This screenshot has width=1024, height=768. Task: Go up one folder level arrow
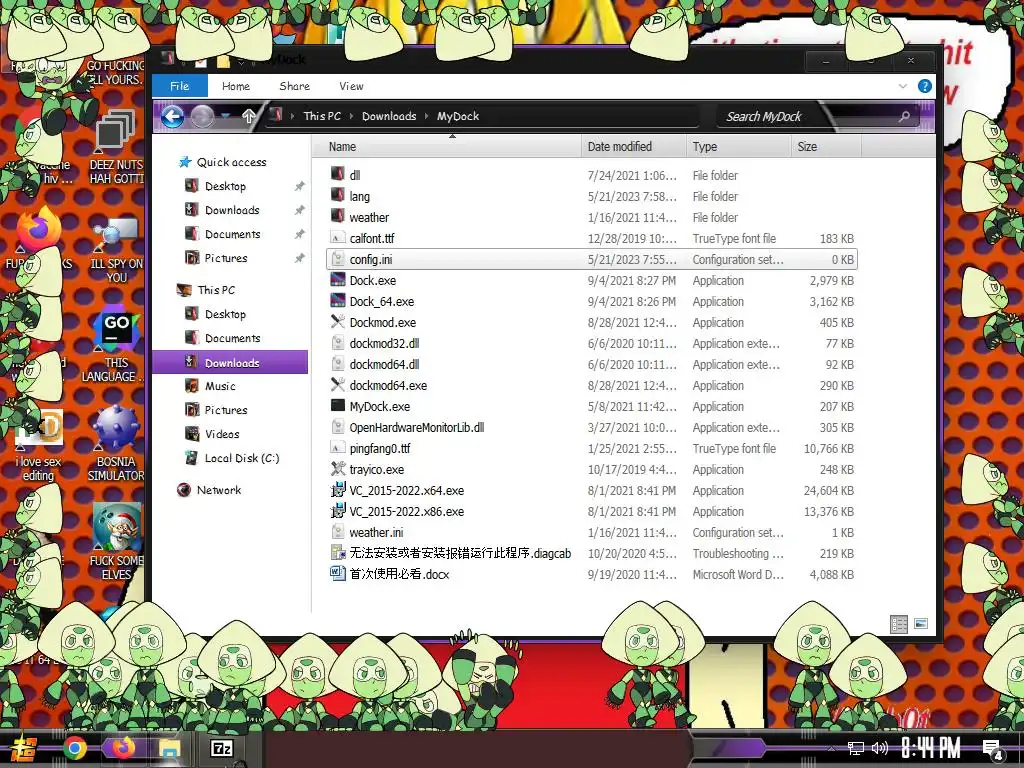pos(248,116)
